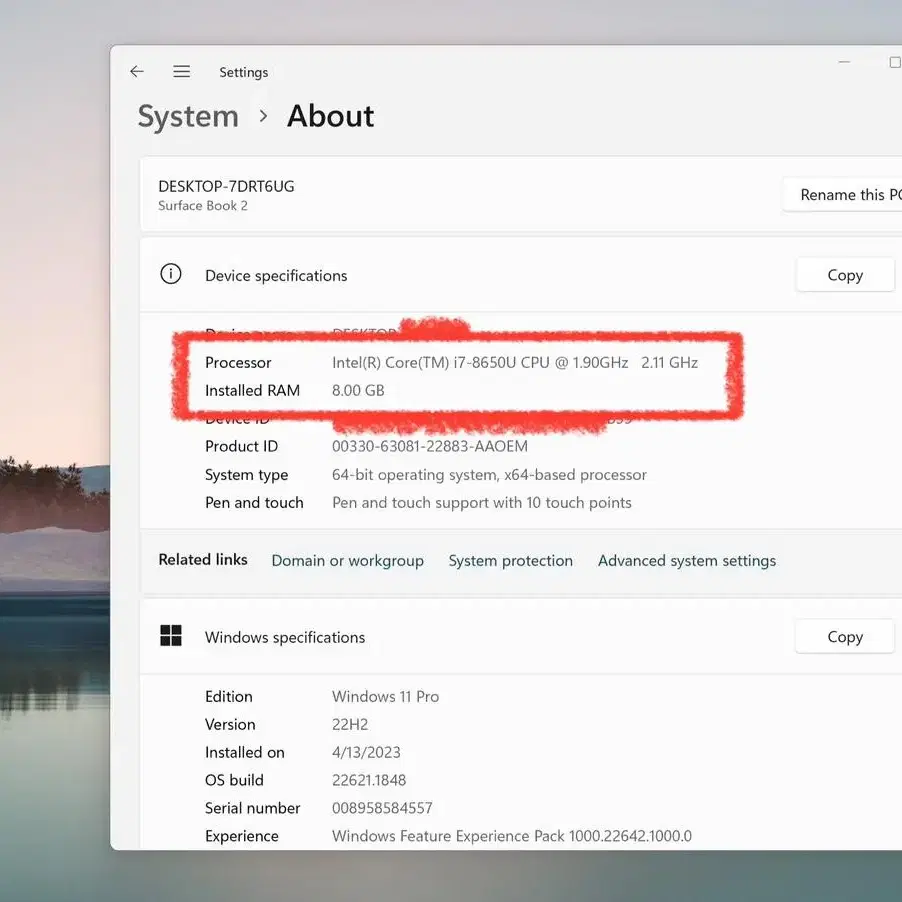Screen dimensions: 902x902
Task: Click the About page heading
Action: click(331, 116)
